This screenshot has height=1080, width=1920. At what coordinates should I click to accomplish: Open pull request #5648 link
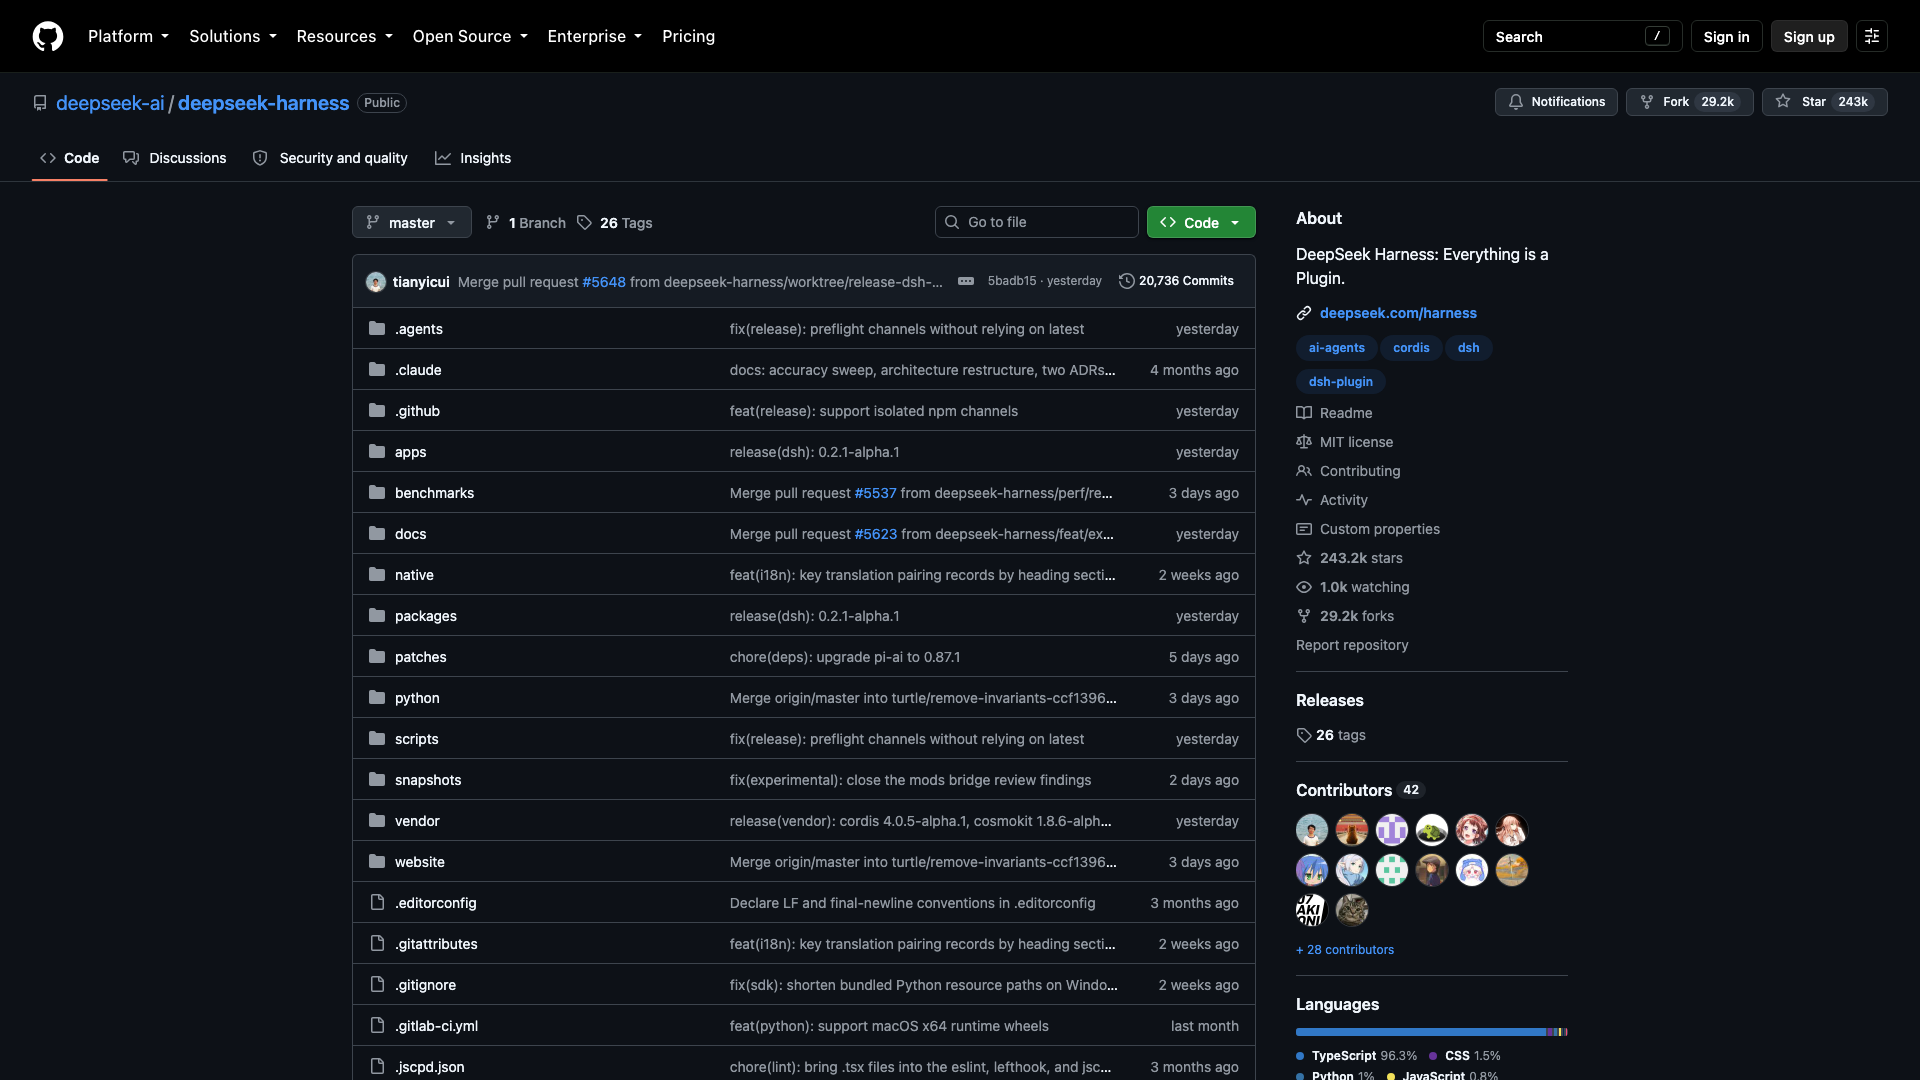[604, 282]
